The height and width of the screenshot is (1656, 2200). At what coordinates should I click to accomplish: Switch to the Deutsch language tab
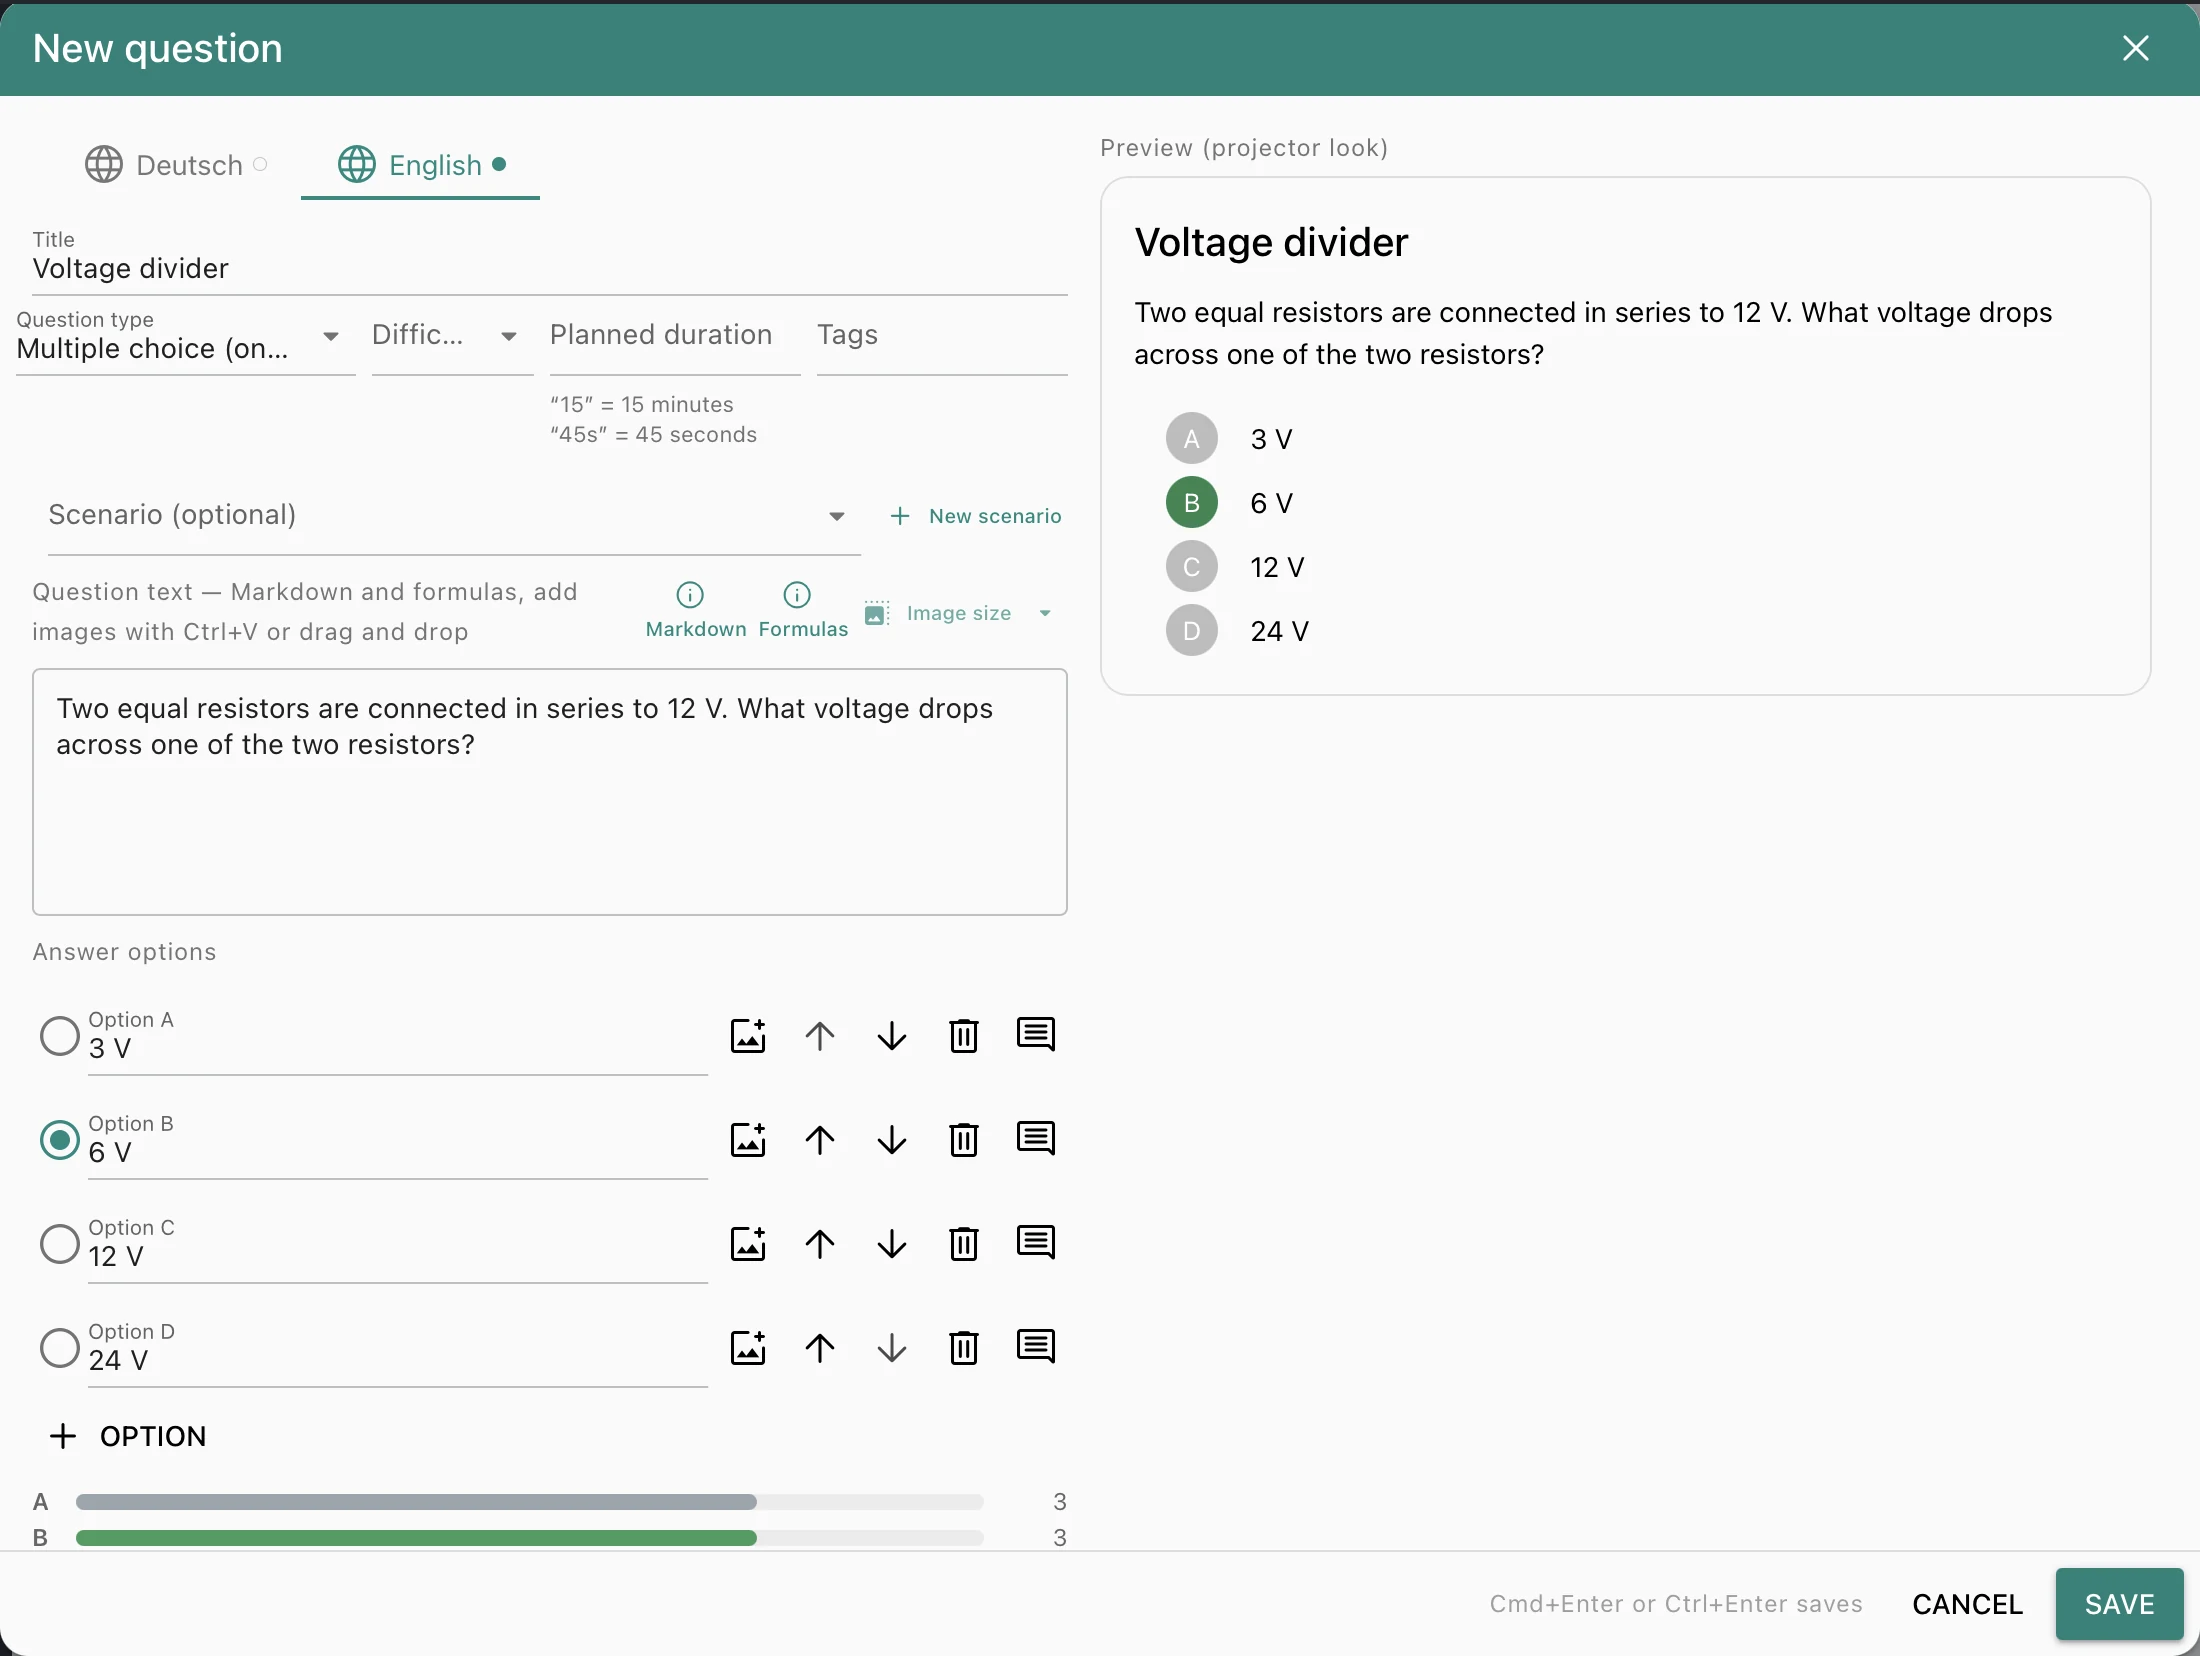pyautogui.click(x=176, y=165)
